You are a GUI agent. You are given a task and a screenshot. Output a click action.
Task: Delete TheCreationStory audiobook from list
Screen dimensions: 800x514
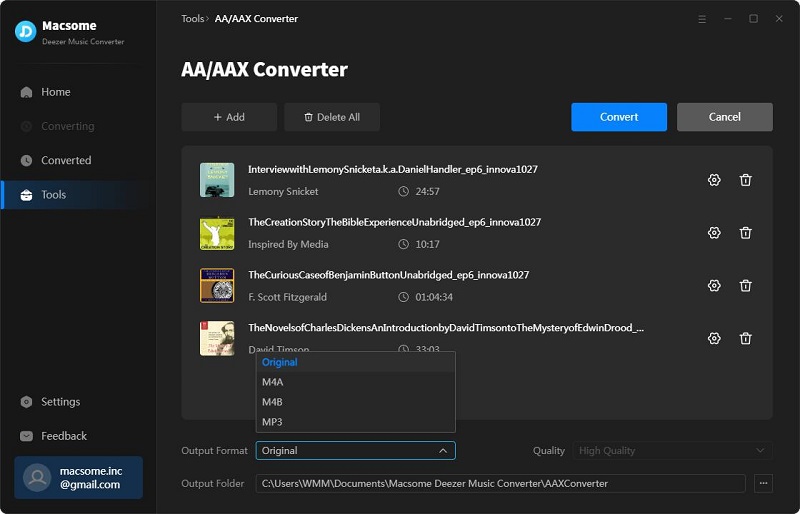click(745, 233)
